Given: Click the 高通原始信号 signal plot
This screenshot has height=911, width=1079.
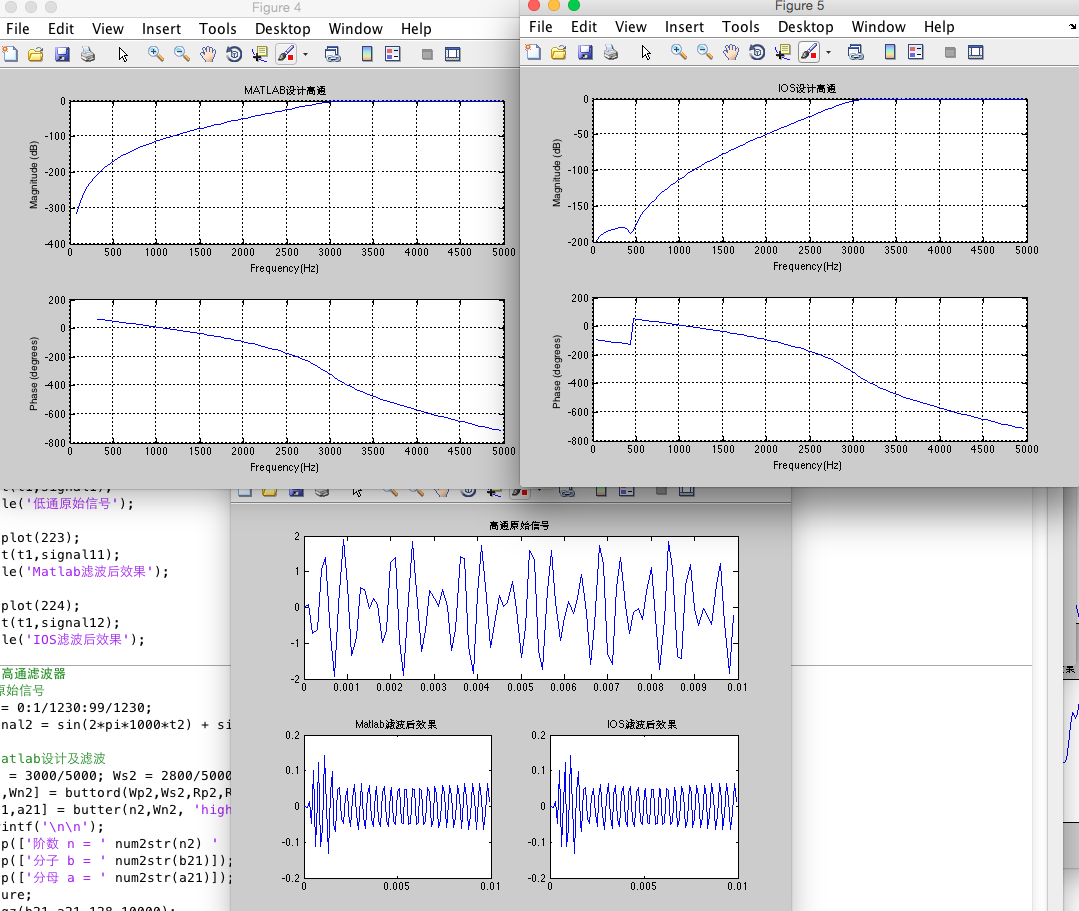Looking at the screenshot, I should (x=521, y=608).
